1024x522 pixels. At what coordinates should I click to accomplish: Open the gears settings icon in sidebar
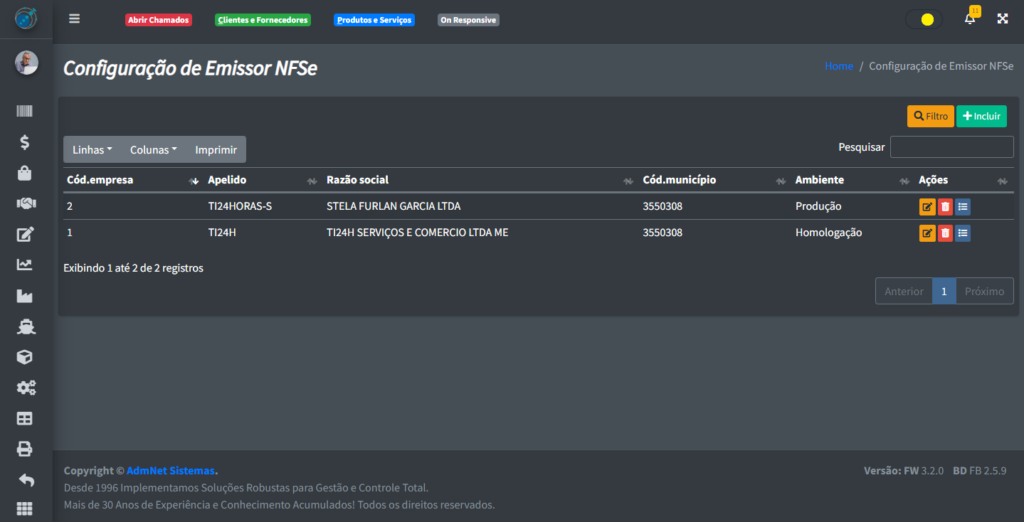click(x=25, y=388)
